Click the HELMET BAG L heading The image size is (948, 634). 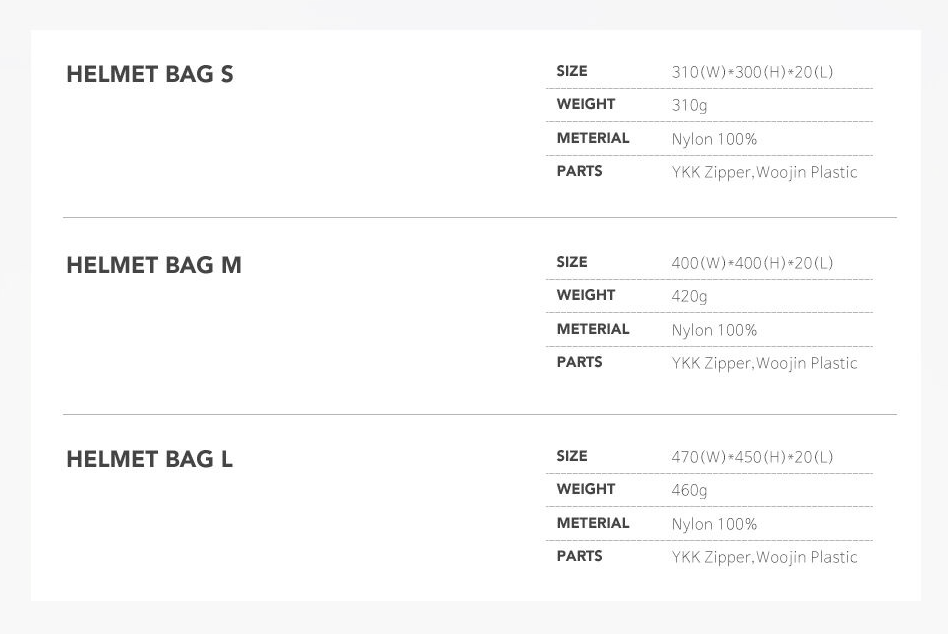tap(150, 459)
